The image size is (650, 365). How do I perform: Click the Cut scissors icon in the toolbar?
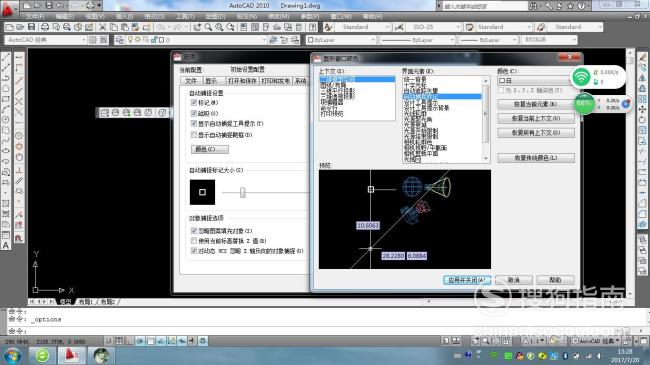click(x=102, y=27)
